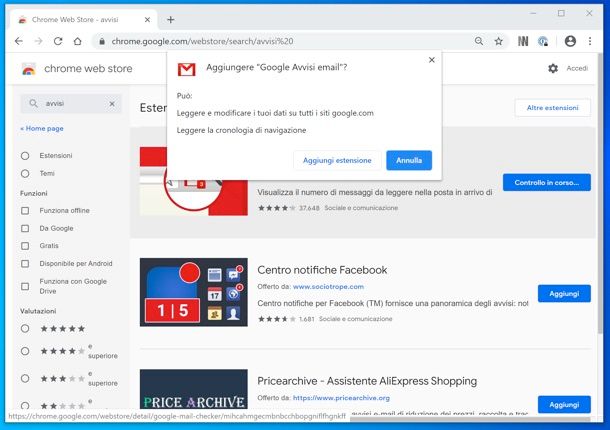
Task: Click the Controllo in corso... button
Action: pos(547,183)
